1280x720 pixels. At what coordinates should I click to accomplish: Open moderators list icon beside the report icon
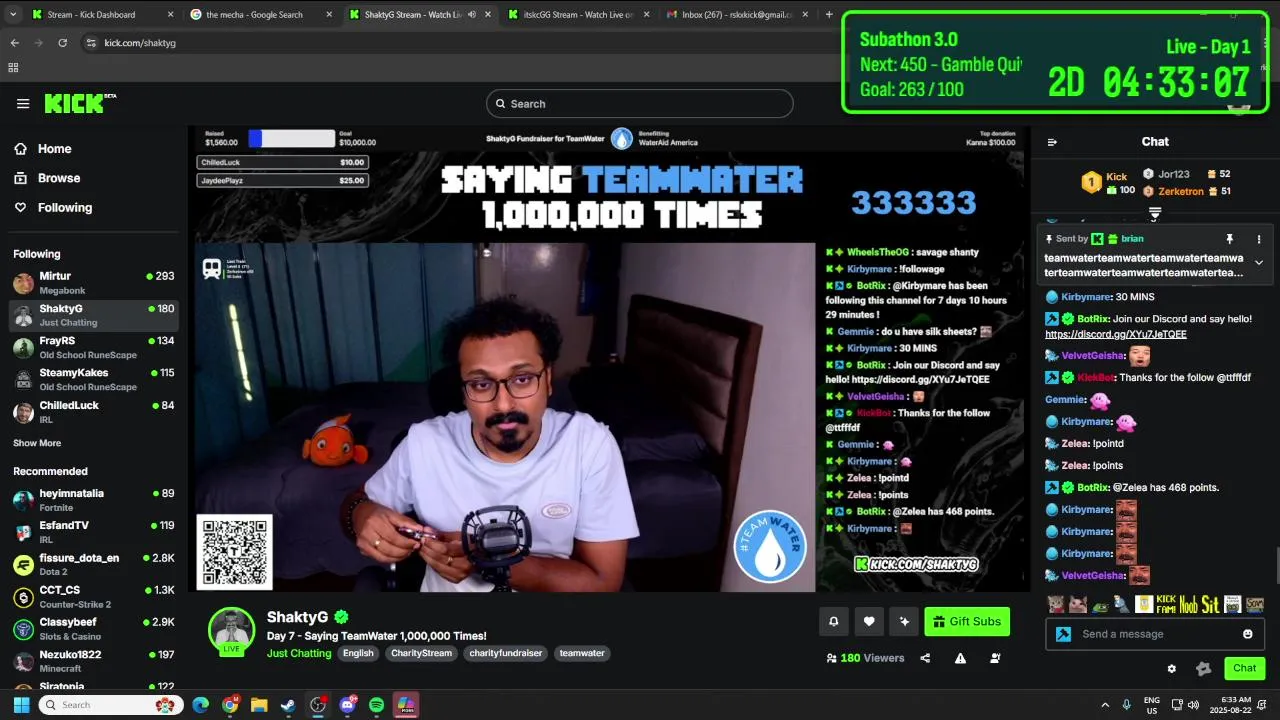pos(995,658)
